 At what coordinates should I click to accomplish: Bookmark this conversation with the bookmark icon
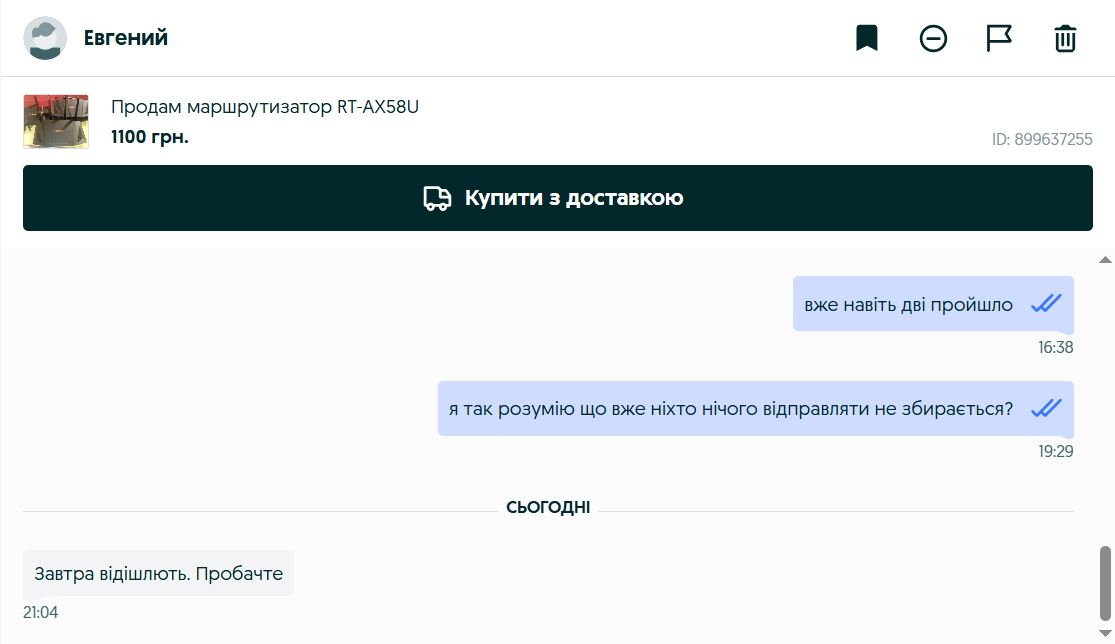(866, 39)
